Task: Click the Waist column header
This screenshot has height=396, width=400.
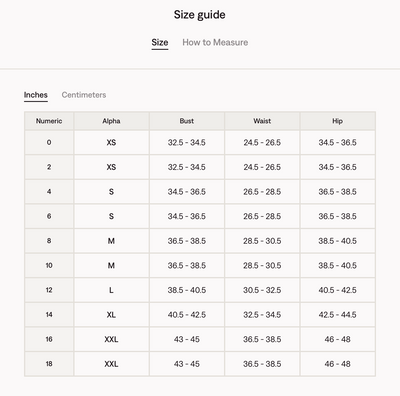Action: pos(262,121)
